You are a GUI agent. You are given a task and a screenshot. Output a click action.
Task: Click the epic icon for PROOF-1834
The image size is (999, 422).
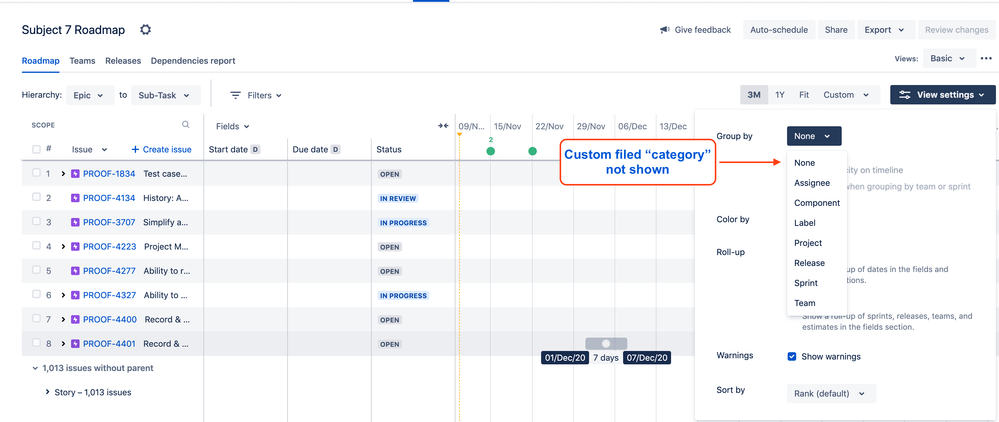click(x=75, y=173)
